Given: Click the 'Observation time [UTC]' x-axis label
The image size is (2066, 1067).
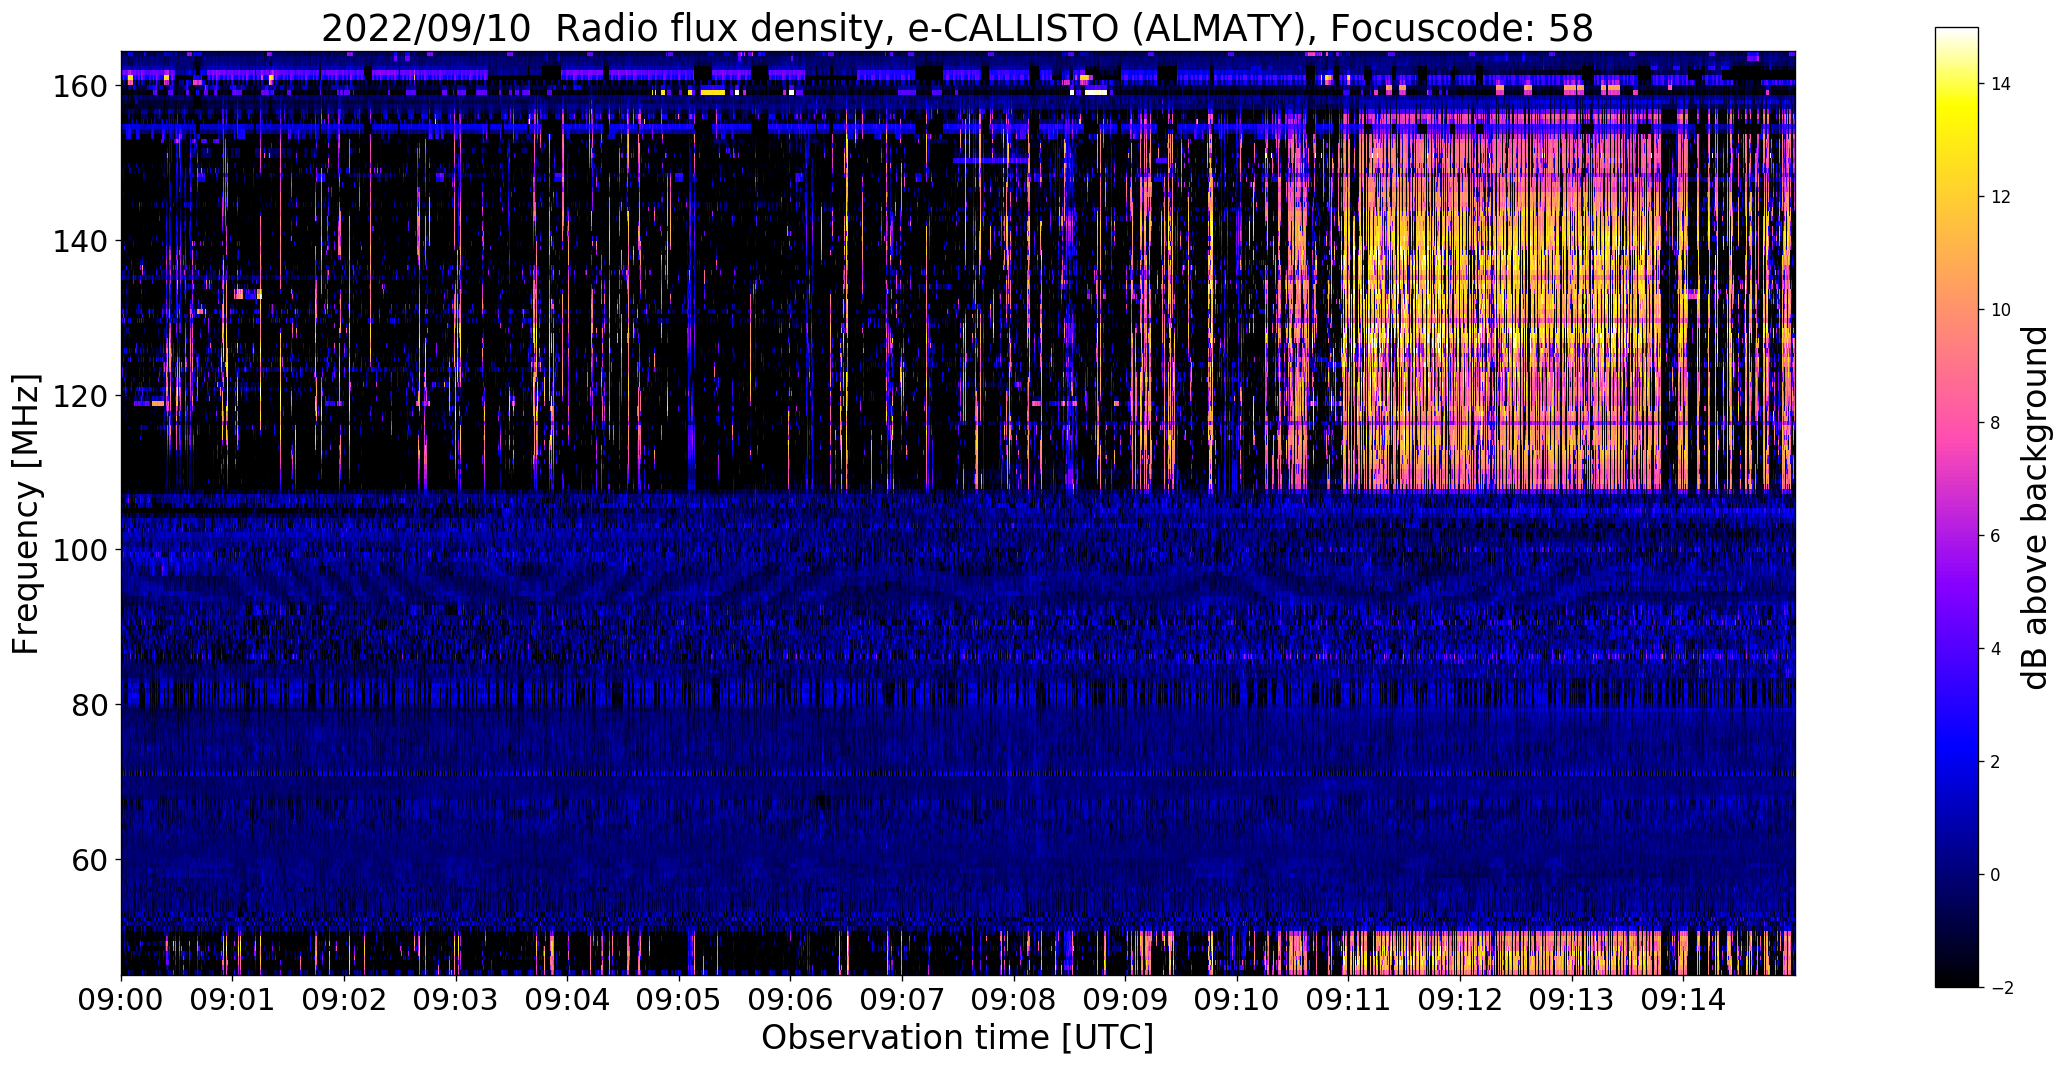Looking at the screenshot, I should [957, 1038].
